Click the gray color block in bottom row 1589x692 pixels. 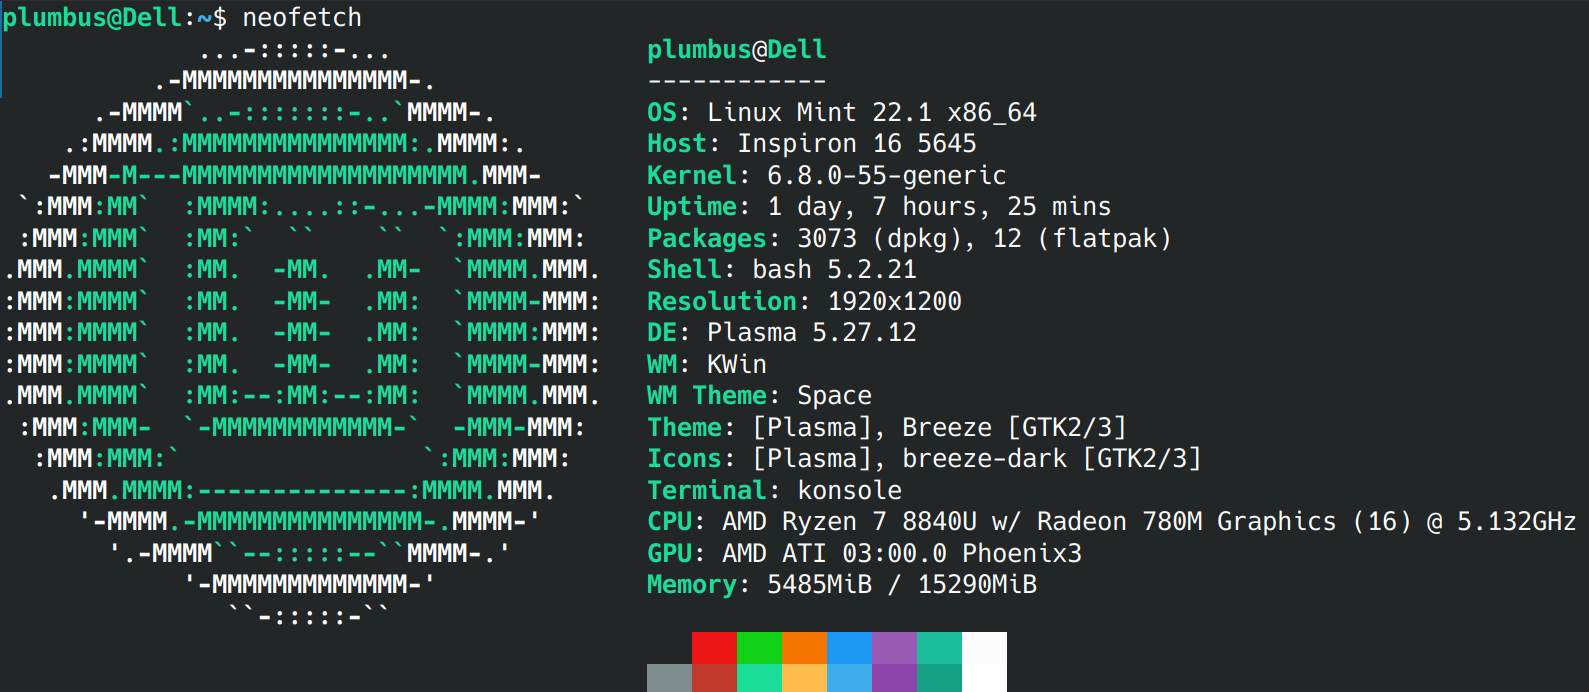coord(669,678)
